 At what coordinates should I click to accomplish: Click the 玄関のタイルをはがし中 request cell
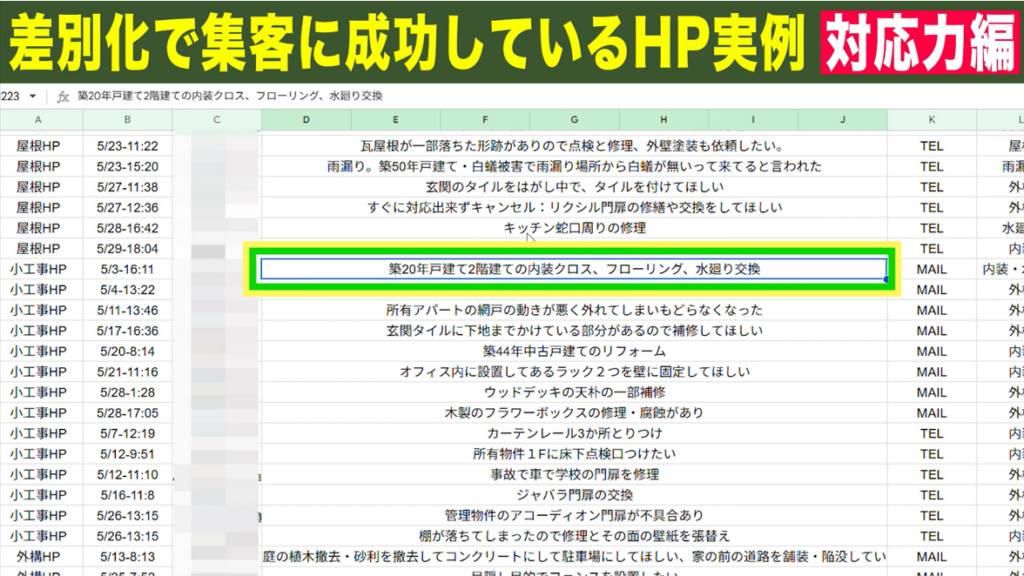tap(574, 187)
